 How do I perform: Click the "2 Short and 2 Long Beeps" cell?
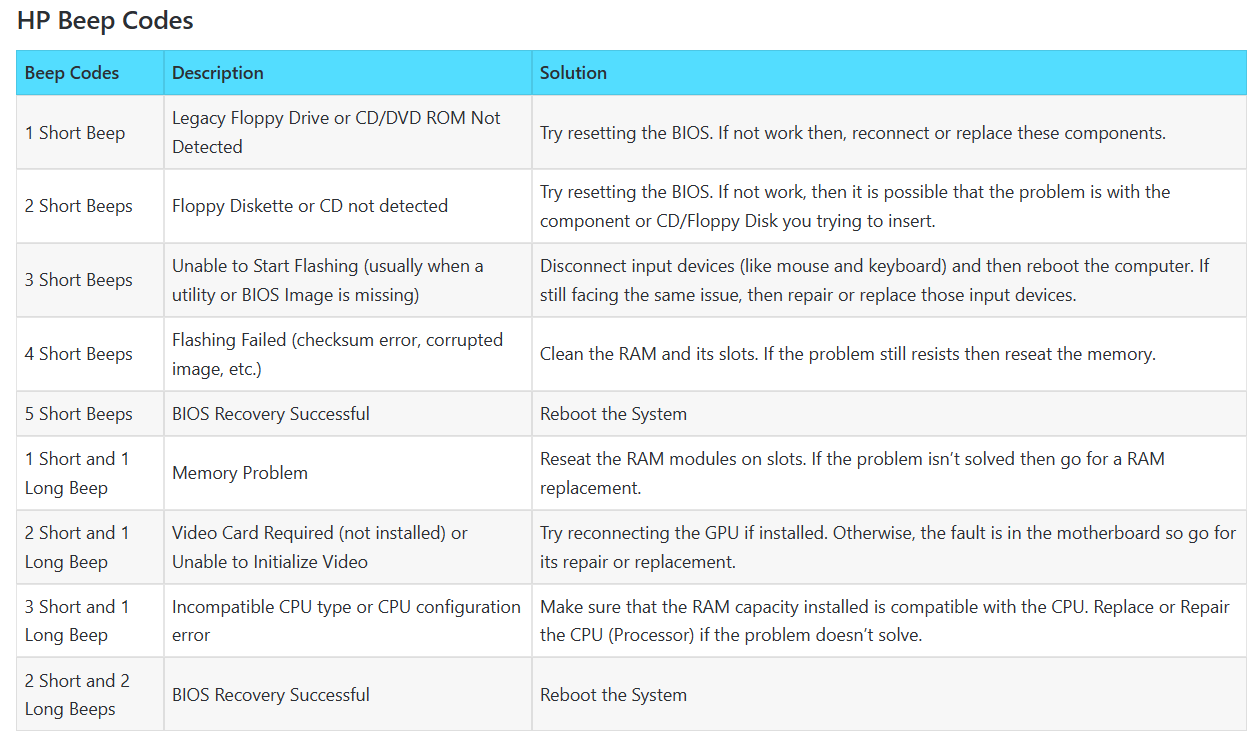coord(77,695)
